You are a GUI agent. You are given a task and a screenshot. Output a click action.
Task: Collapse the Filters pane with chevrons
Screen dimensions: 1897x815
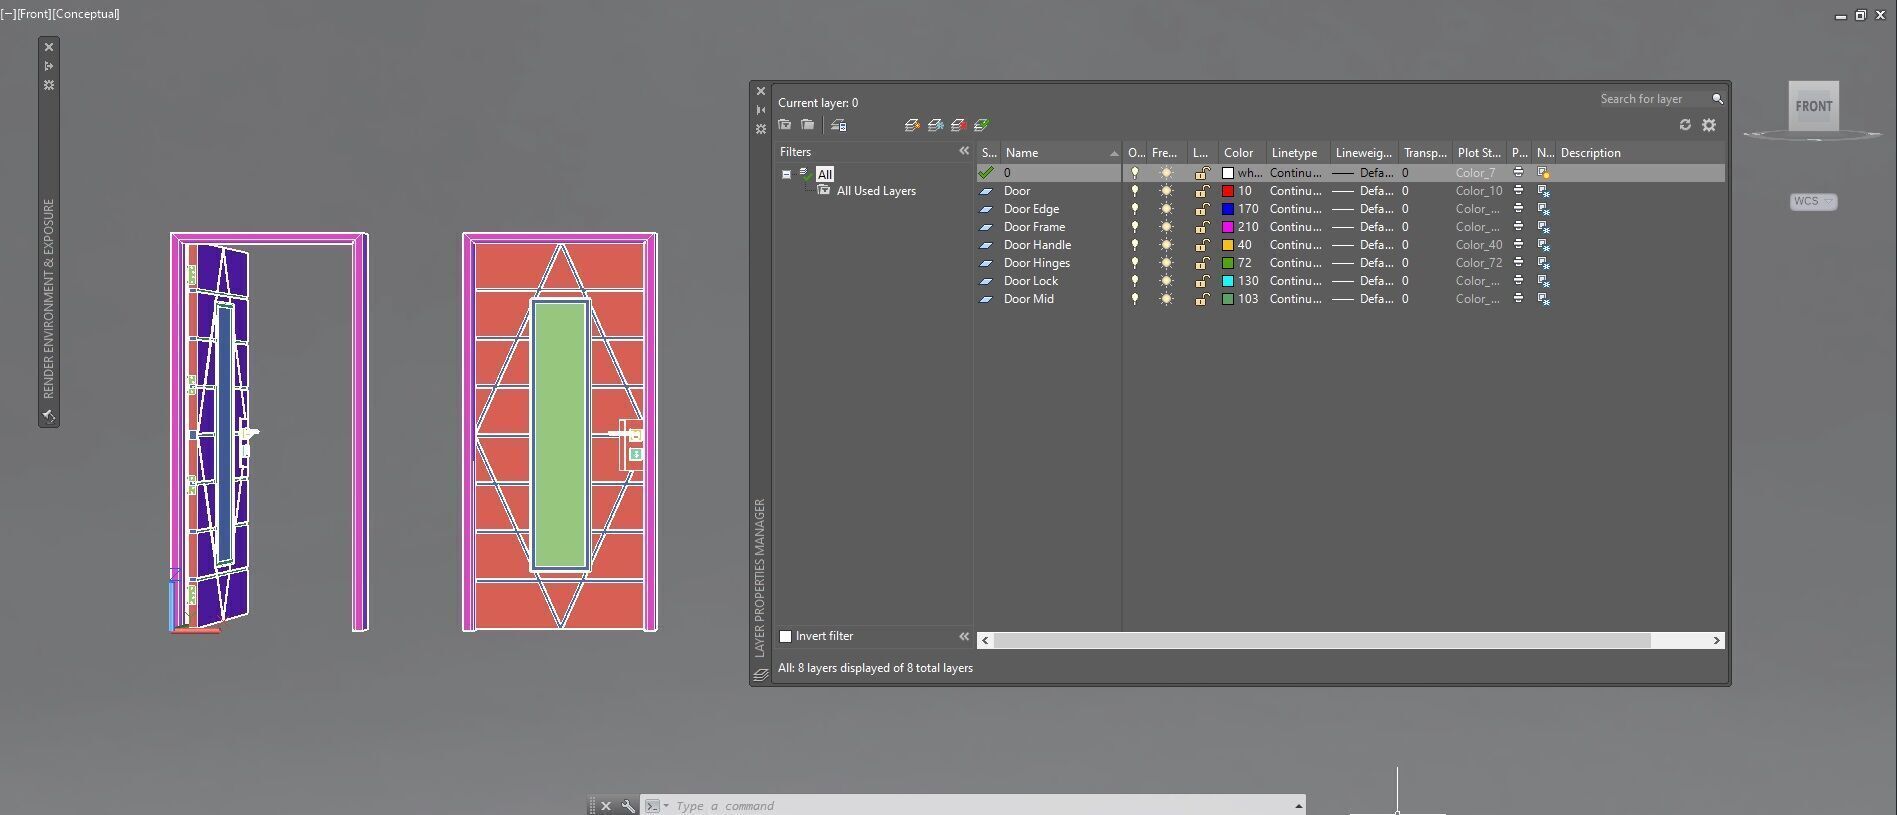tap(964, 151)
